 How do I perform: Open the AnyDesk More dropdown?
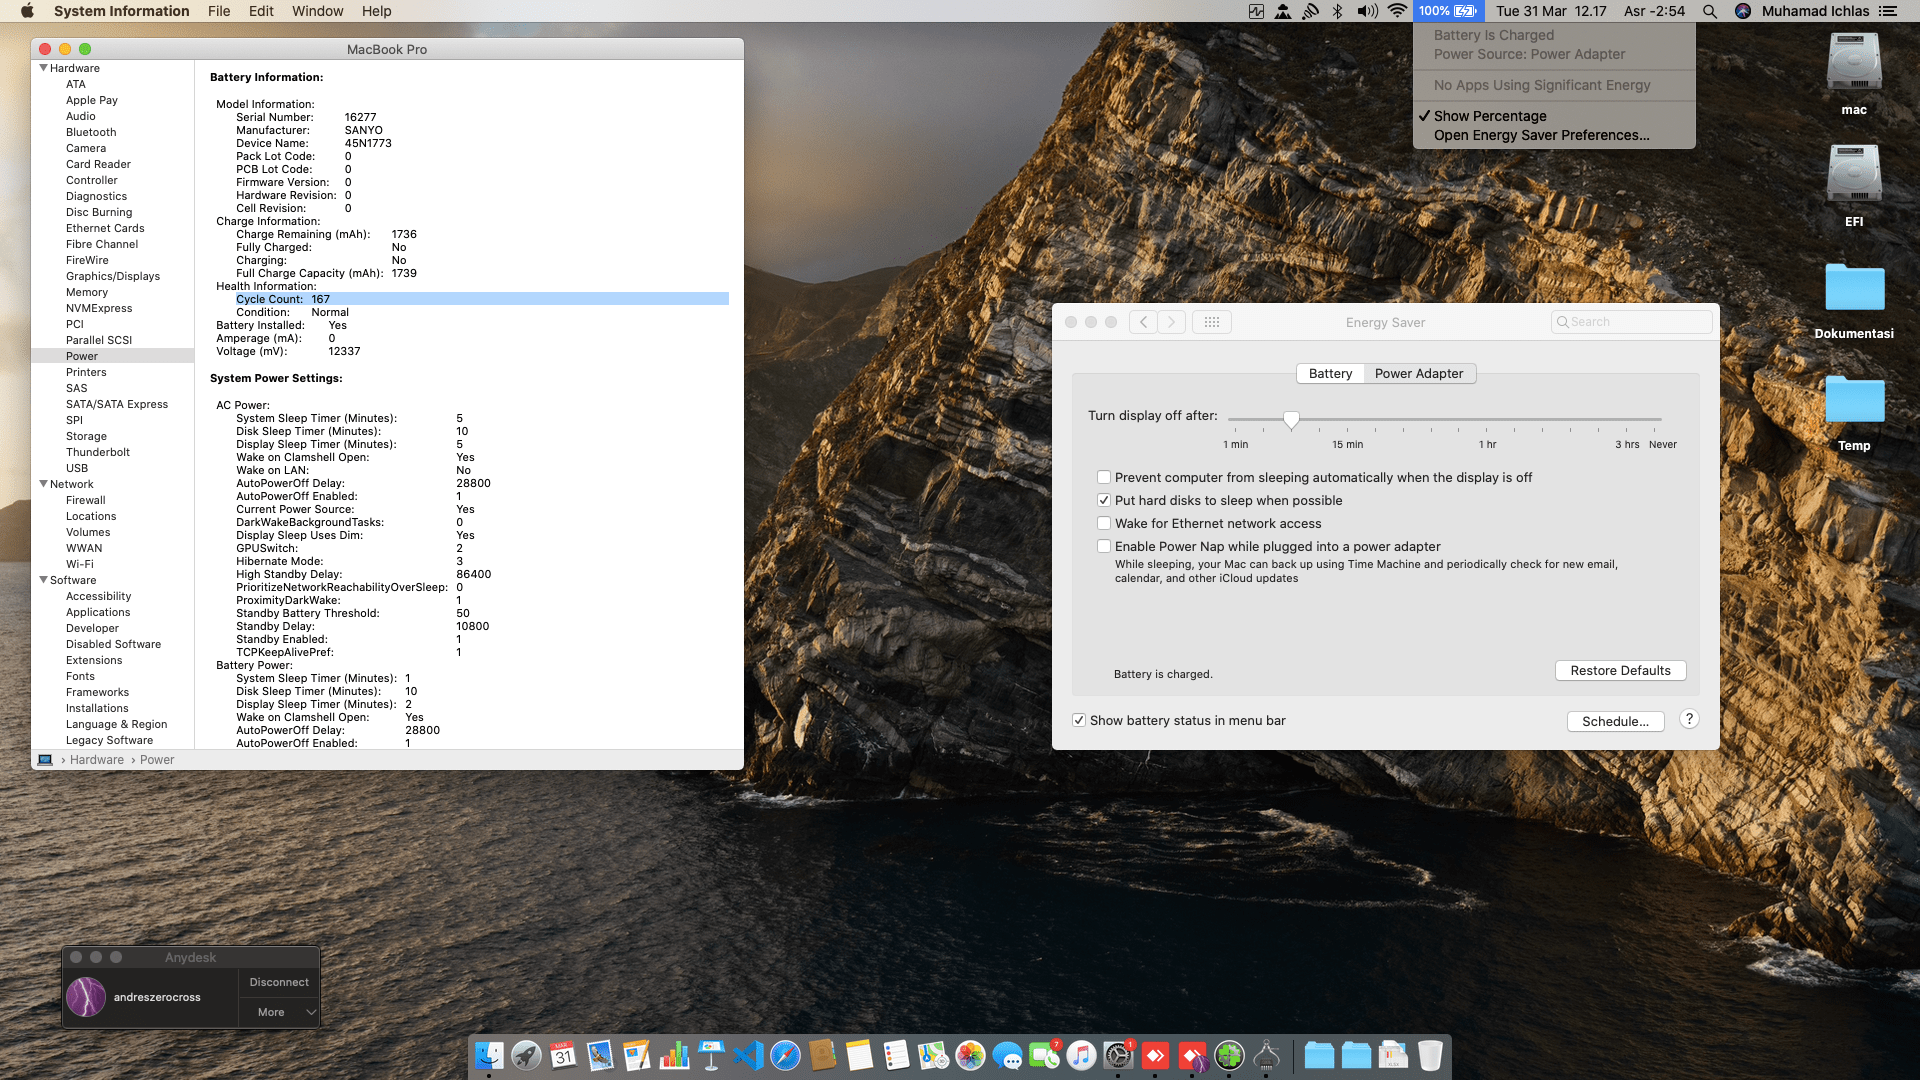pyautogui.click(x=279, y=1012)
